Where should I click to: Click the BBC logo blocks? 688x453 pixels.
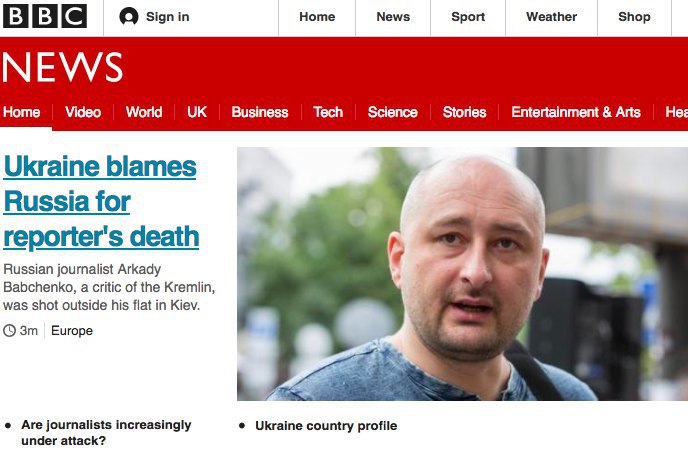click(45, 16)
